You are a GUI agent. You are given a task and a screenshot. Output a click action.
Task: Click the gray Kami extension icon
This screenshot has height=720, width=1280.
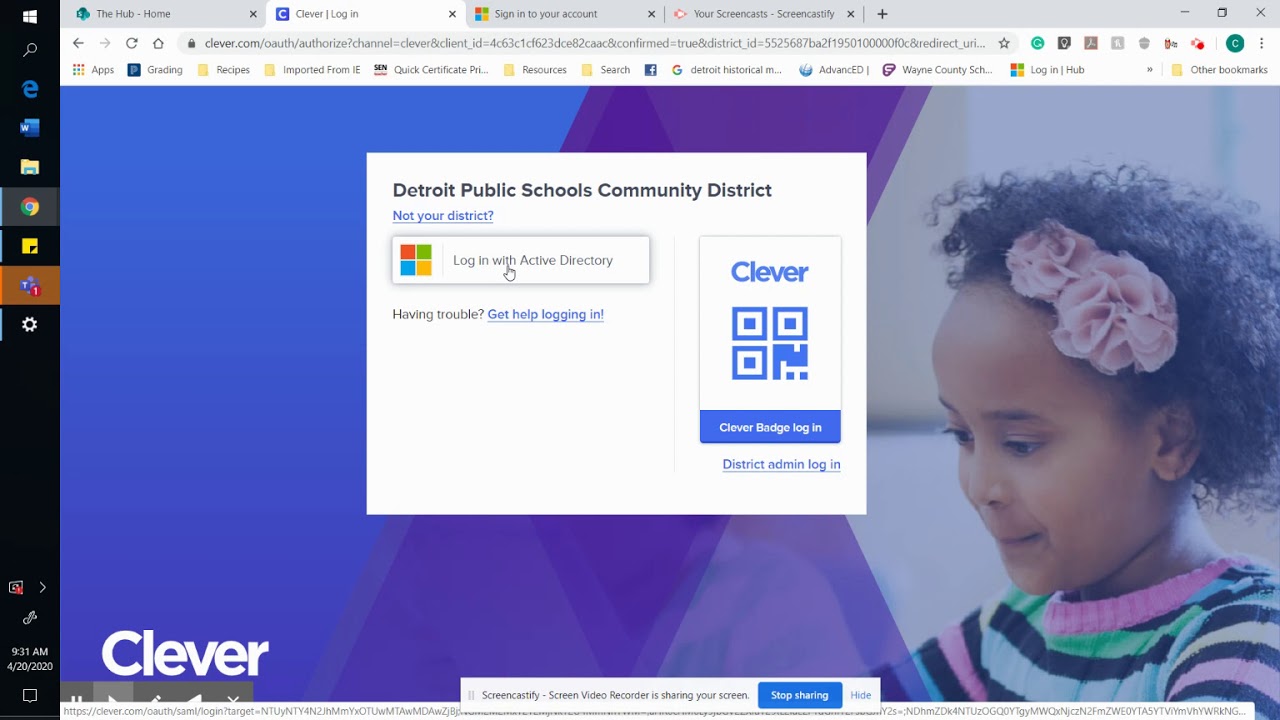tap(1118, 43)
